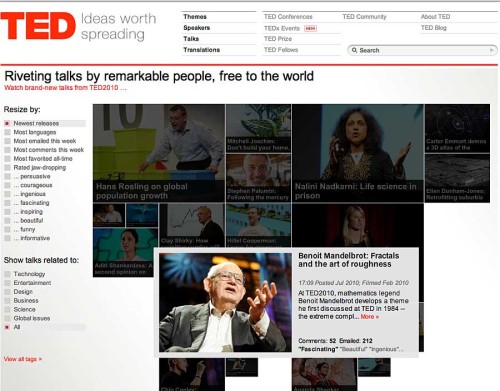Image resolution: width=500 pixels, height=391 pixels.
Task: Select All topics filter
Action: click(x=45, y=327)
